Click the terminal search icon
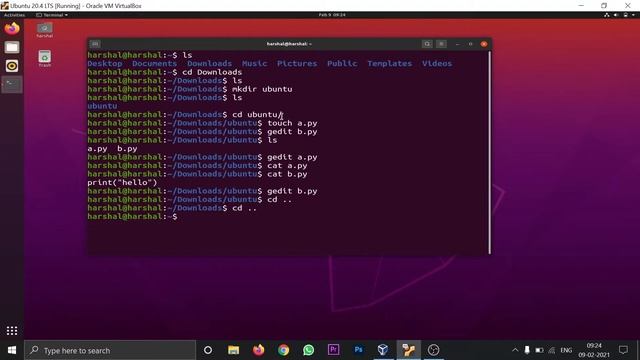 (x=427, y=44)
